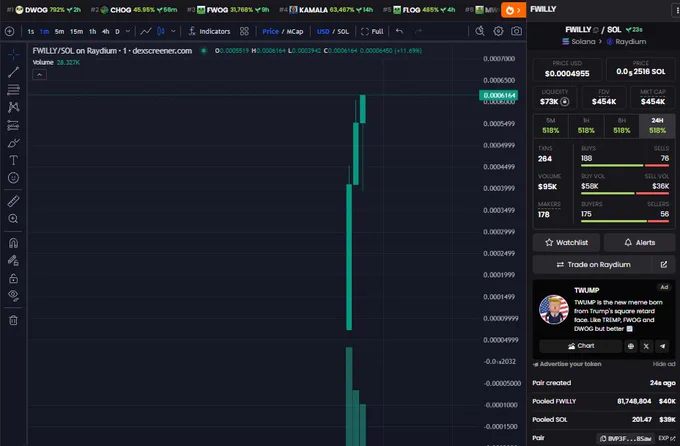680x446 pixels.
Task: Open the TWUMP X (Twitter) link
Action: [x=646, y=346]
